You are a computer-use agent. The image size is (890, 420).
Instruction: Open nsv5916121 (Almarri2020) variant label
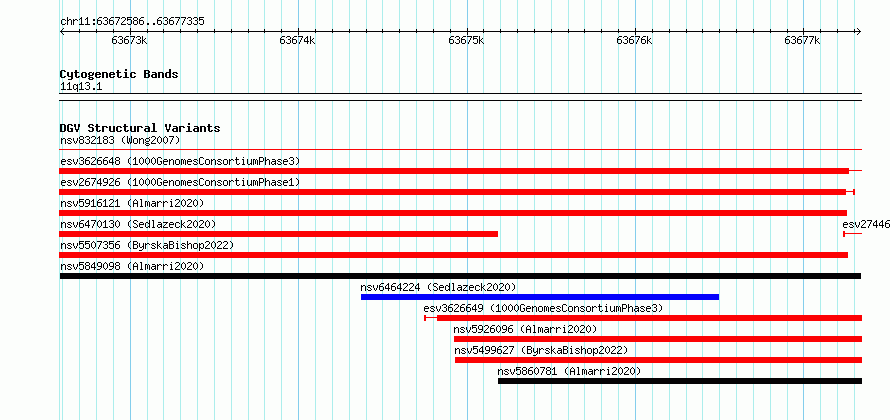[132, 203]
